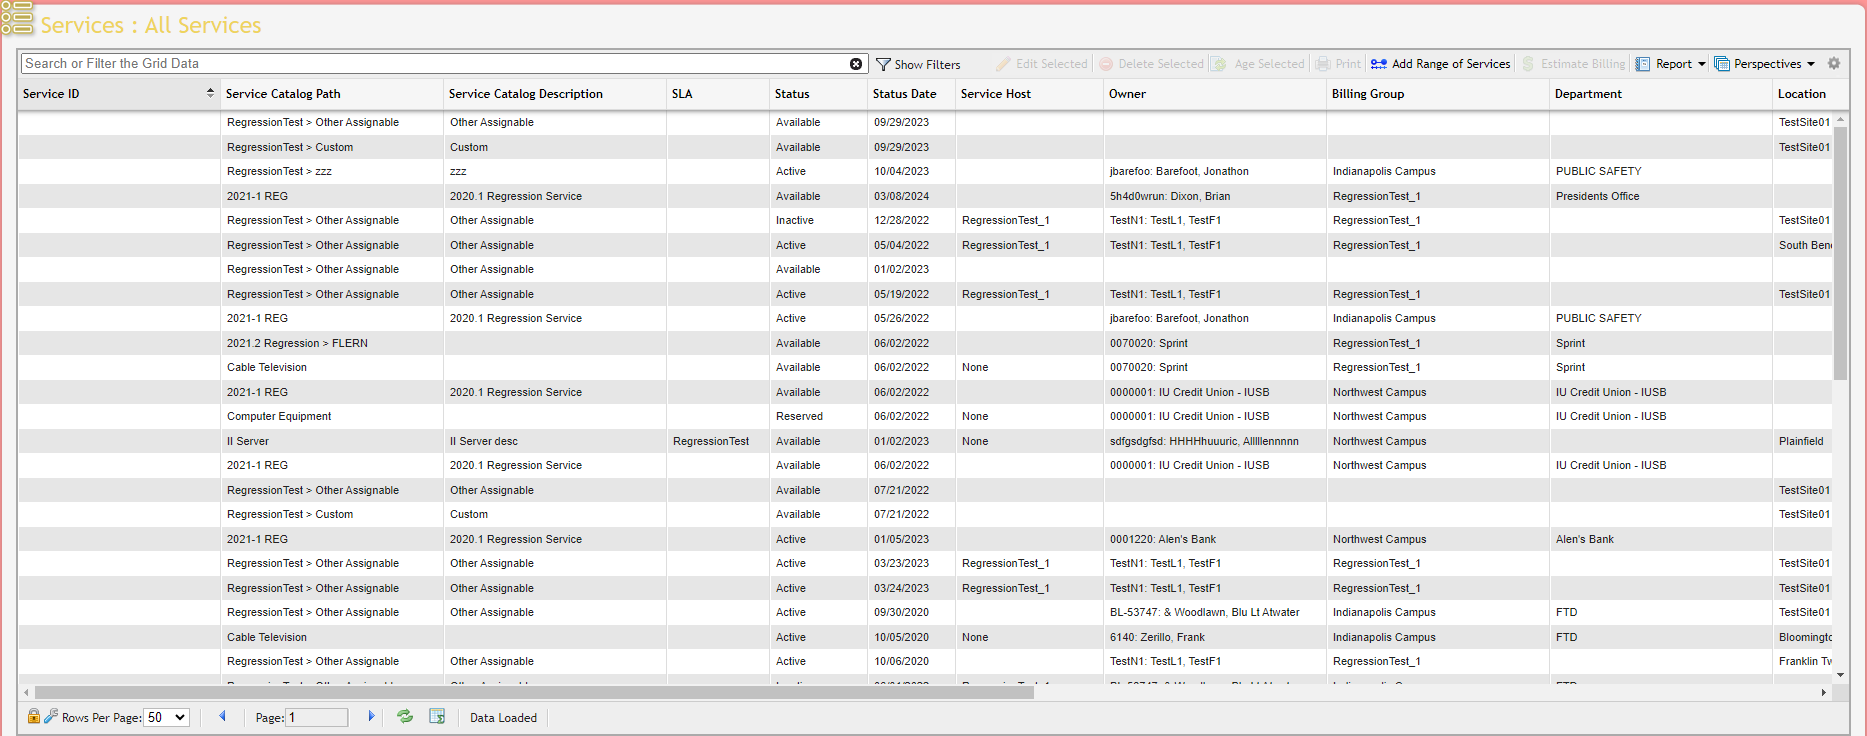
Task: Click the lock icon in the footer bar
Action: pyautogui.click(x=34, y=716)
